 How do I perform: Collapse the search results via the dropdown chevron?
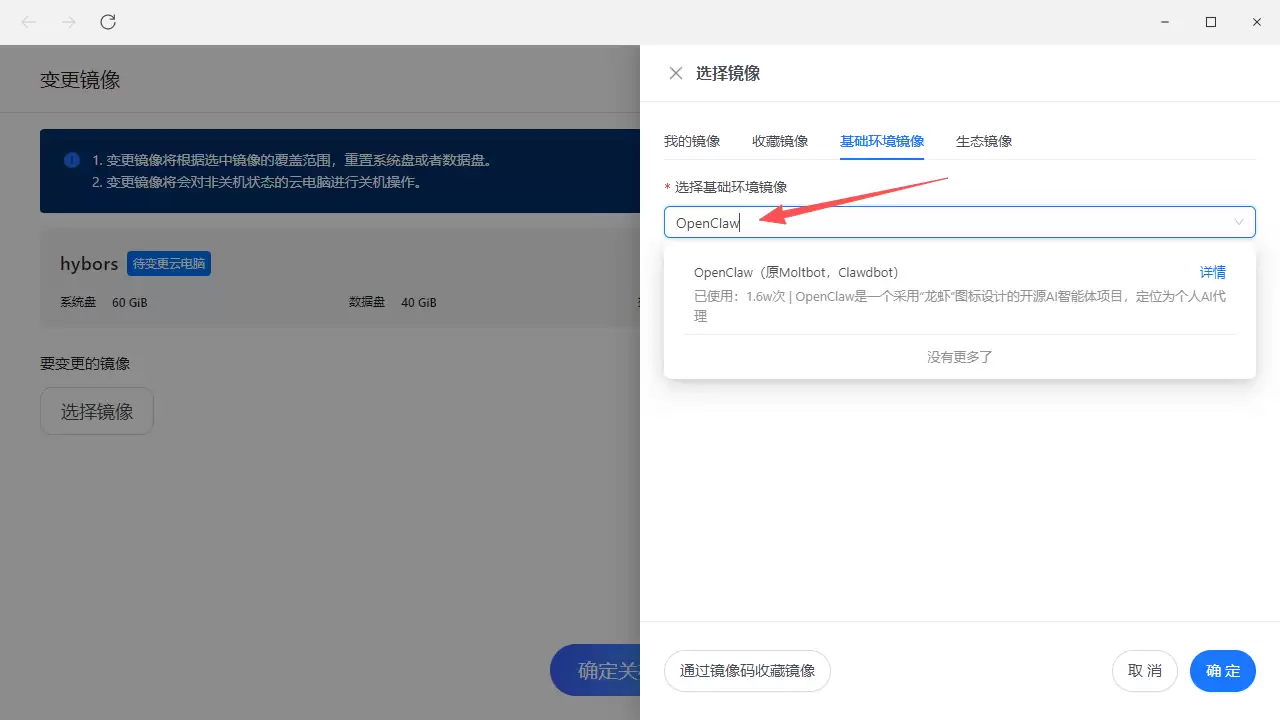(1239, 221)
